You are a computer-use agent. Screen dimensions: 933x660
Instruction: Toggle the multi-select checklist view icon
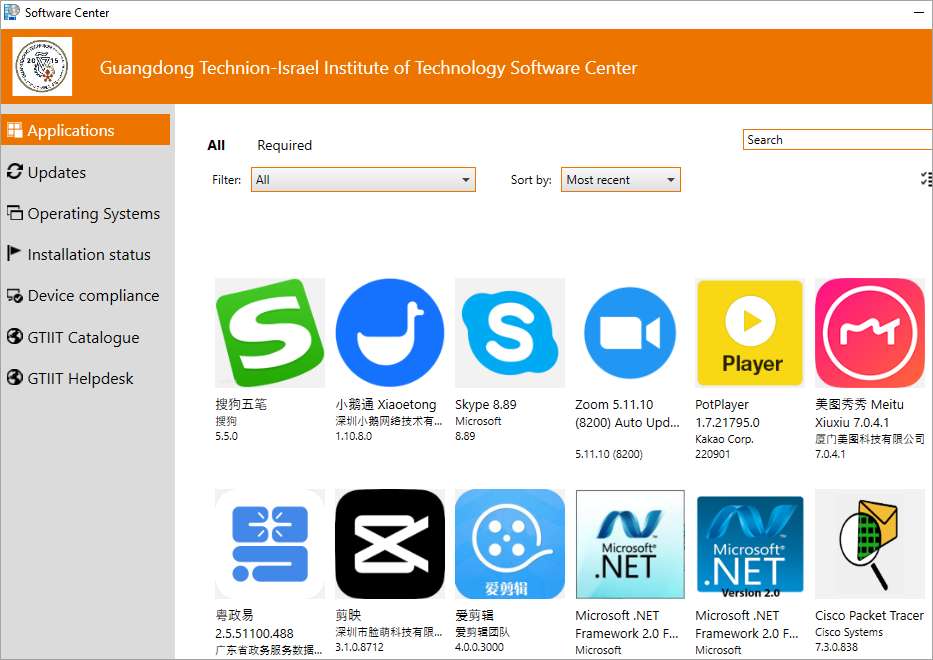click(926, 179)
